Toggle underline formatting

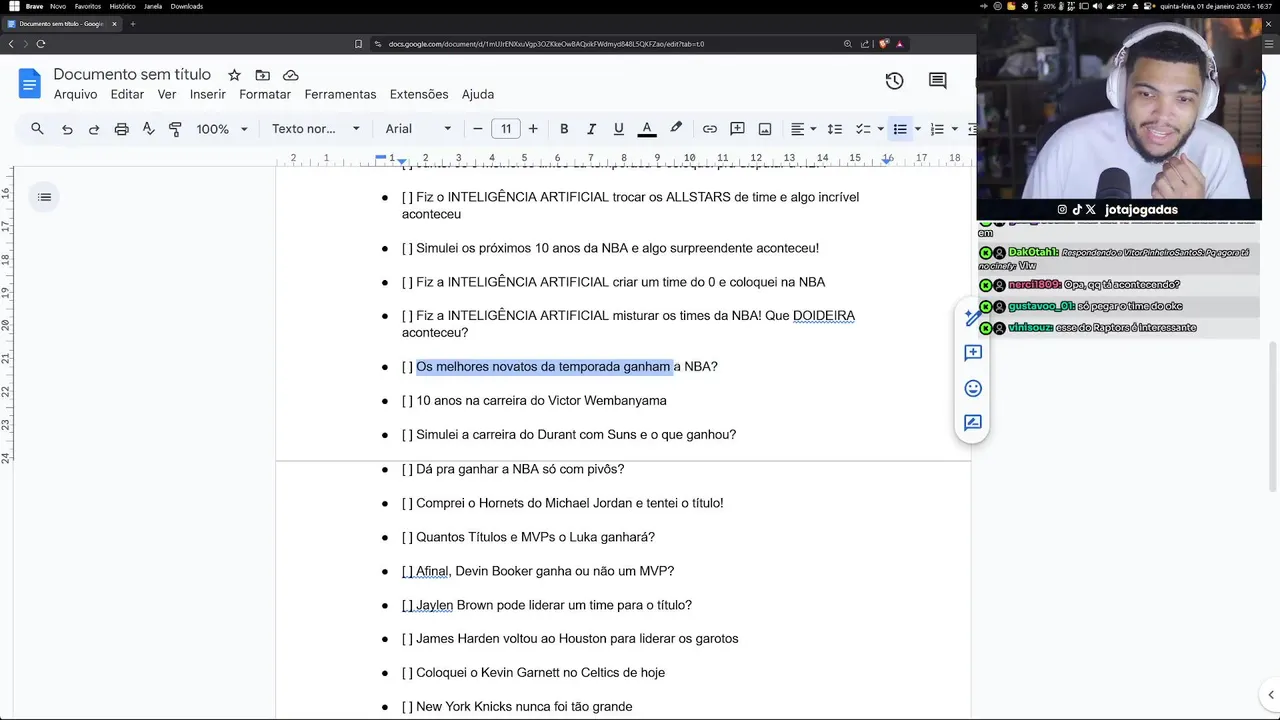tap(619, 129)
